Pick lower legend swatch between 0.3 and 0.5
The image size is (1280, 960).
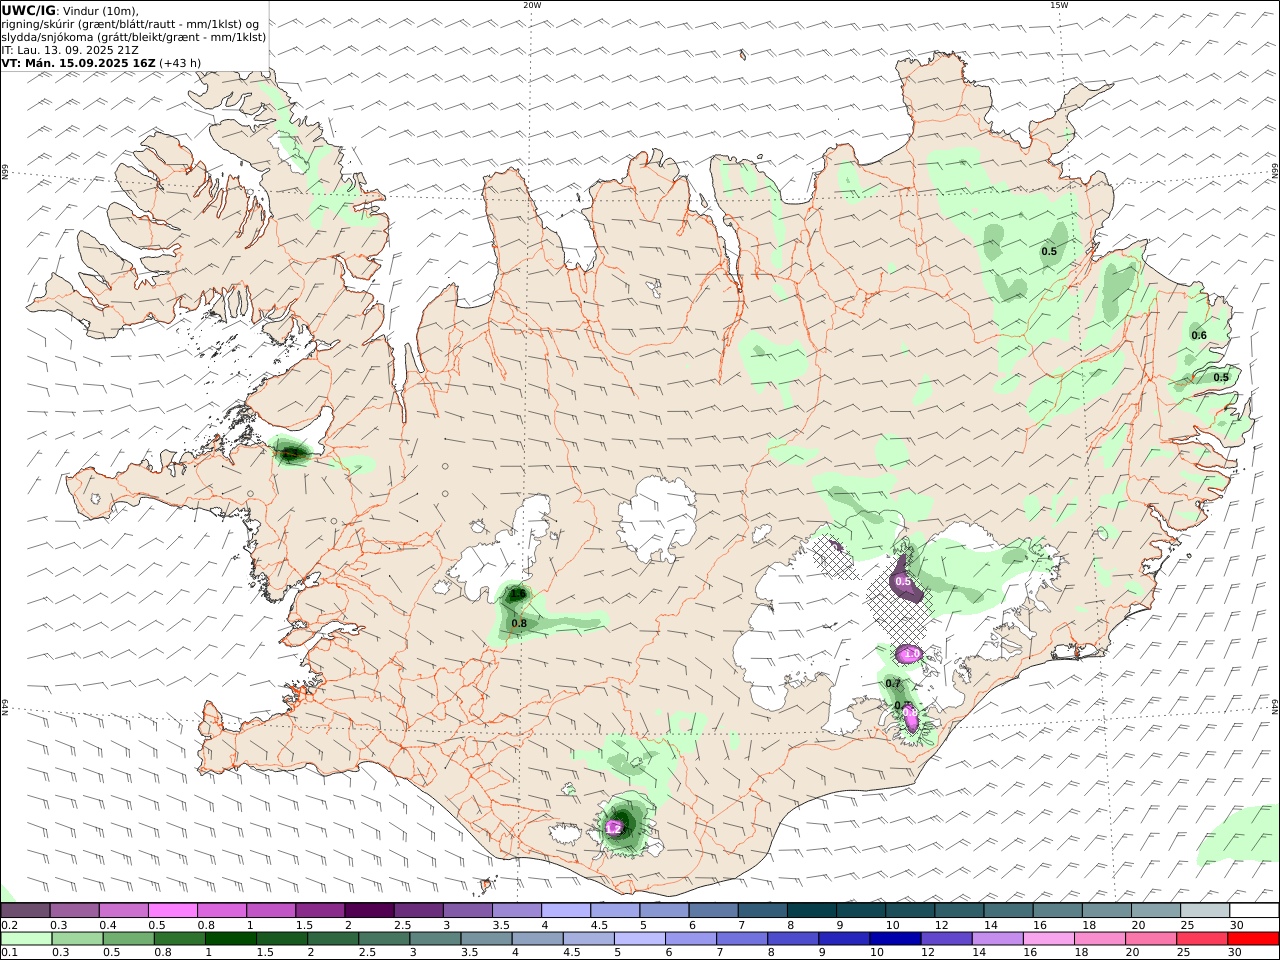tap(76, 939)
